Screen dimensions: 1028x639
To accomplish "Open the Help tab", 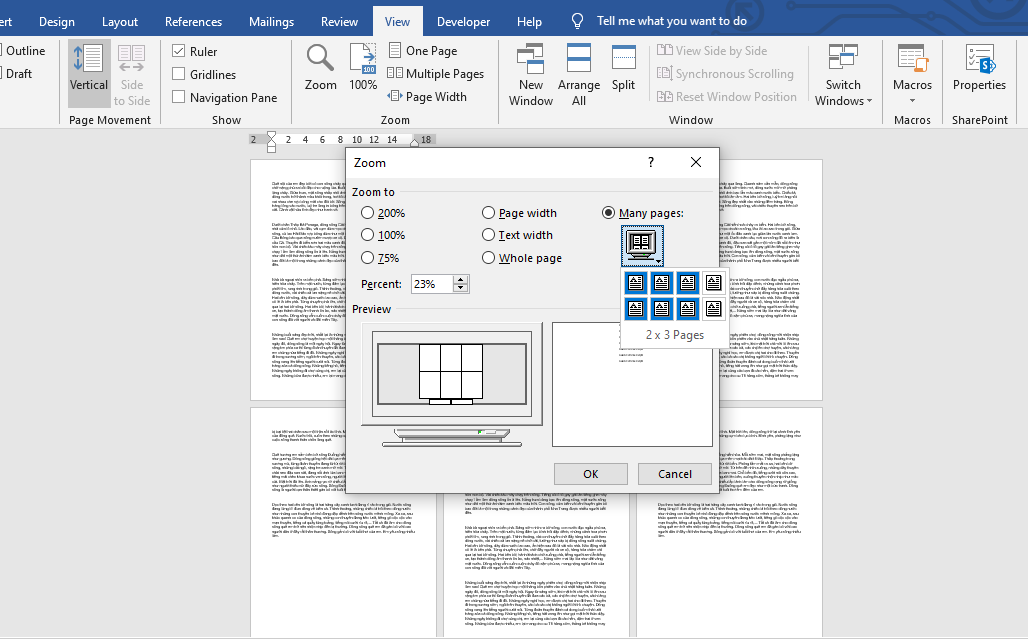I will click(529, 22).
